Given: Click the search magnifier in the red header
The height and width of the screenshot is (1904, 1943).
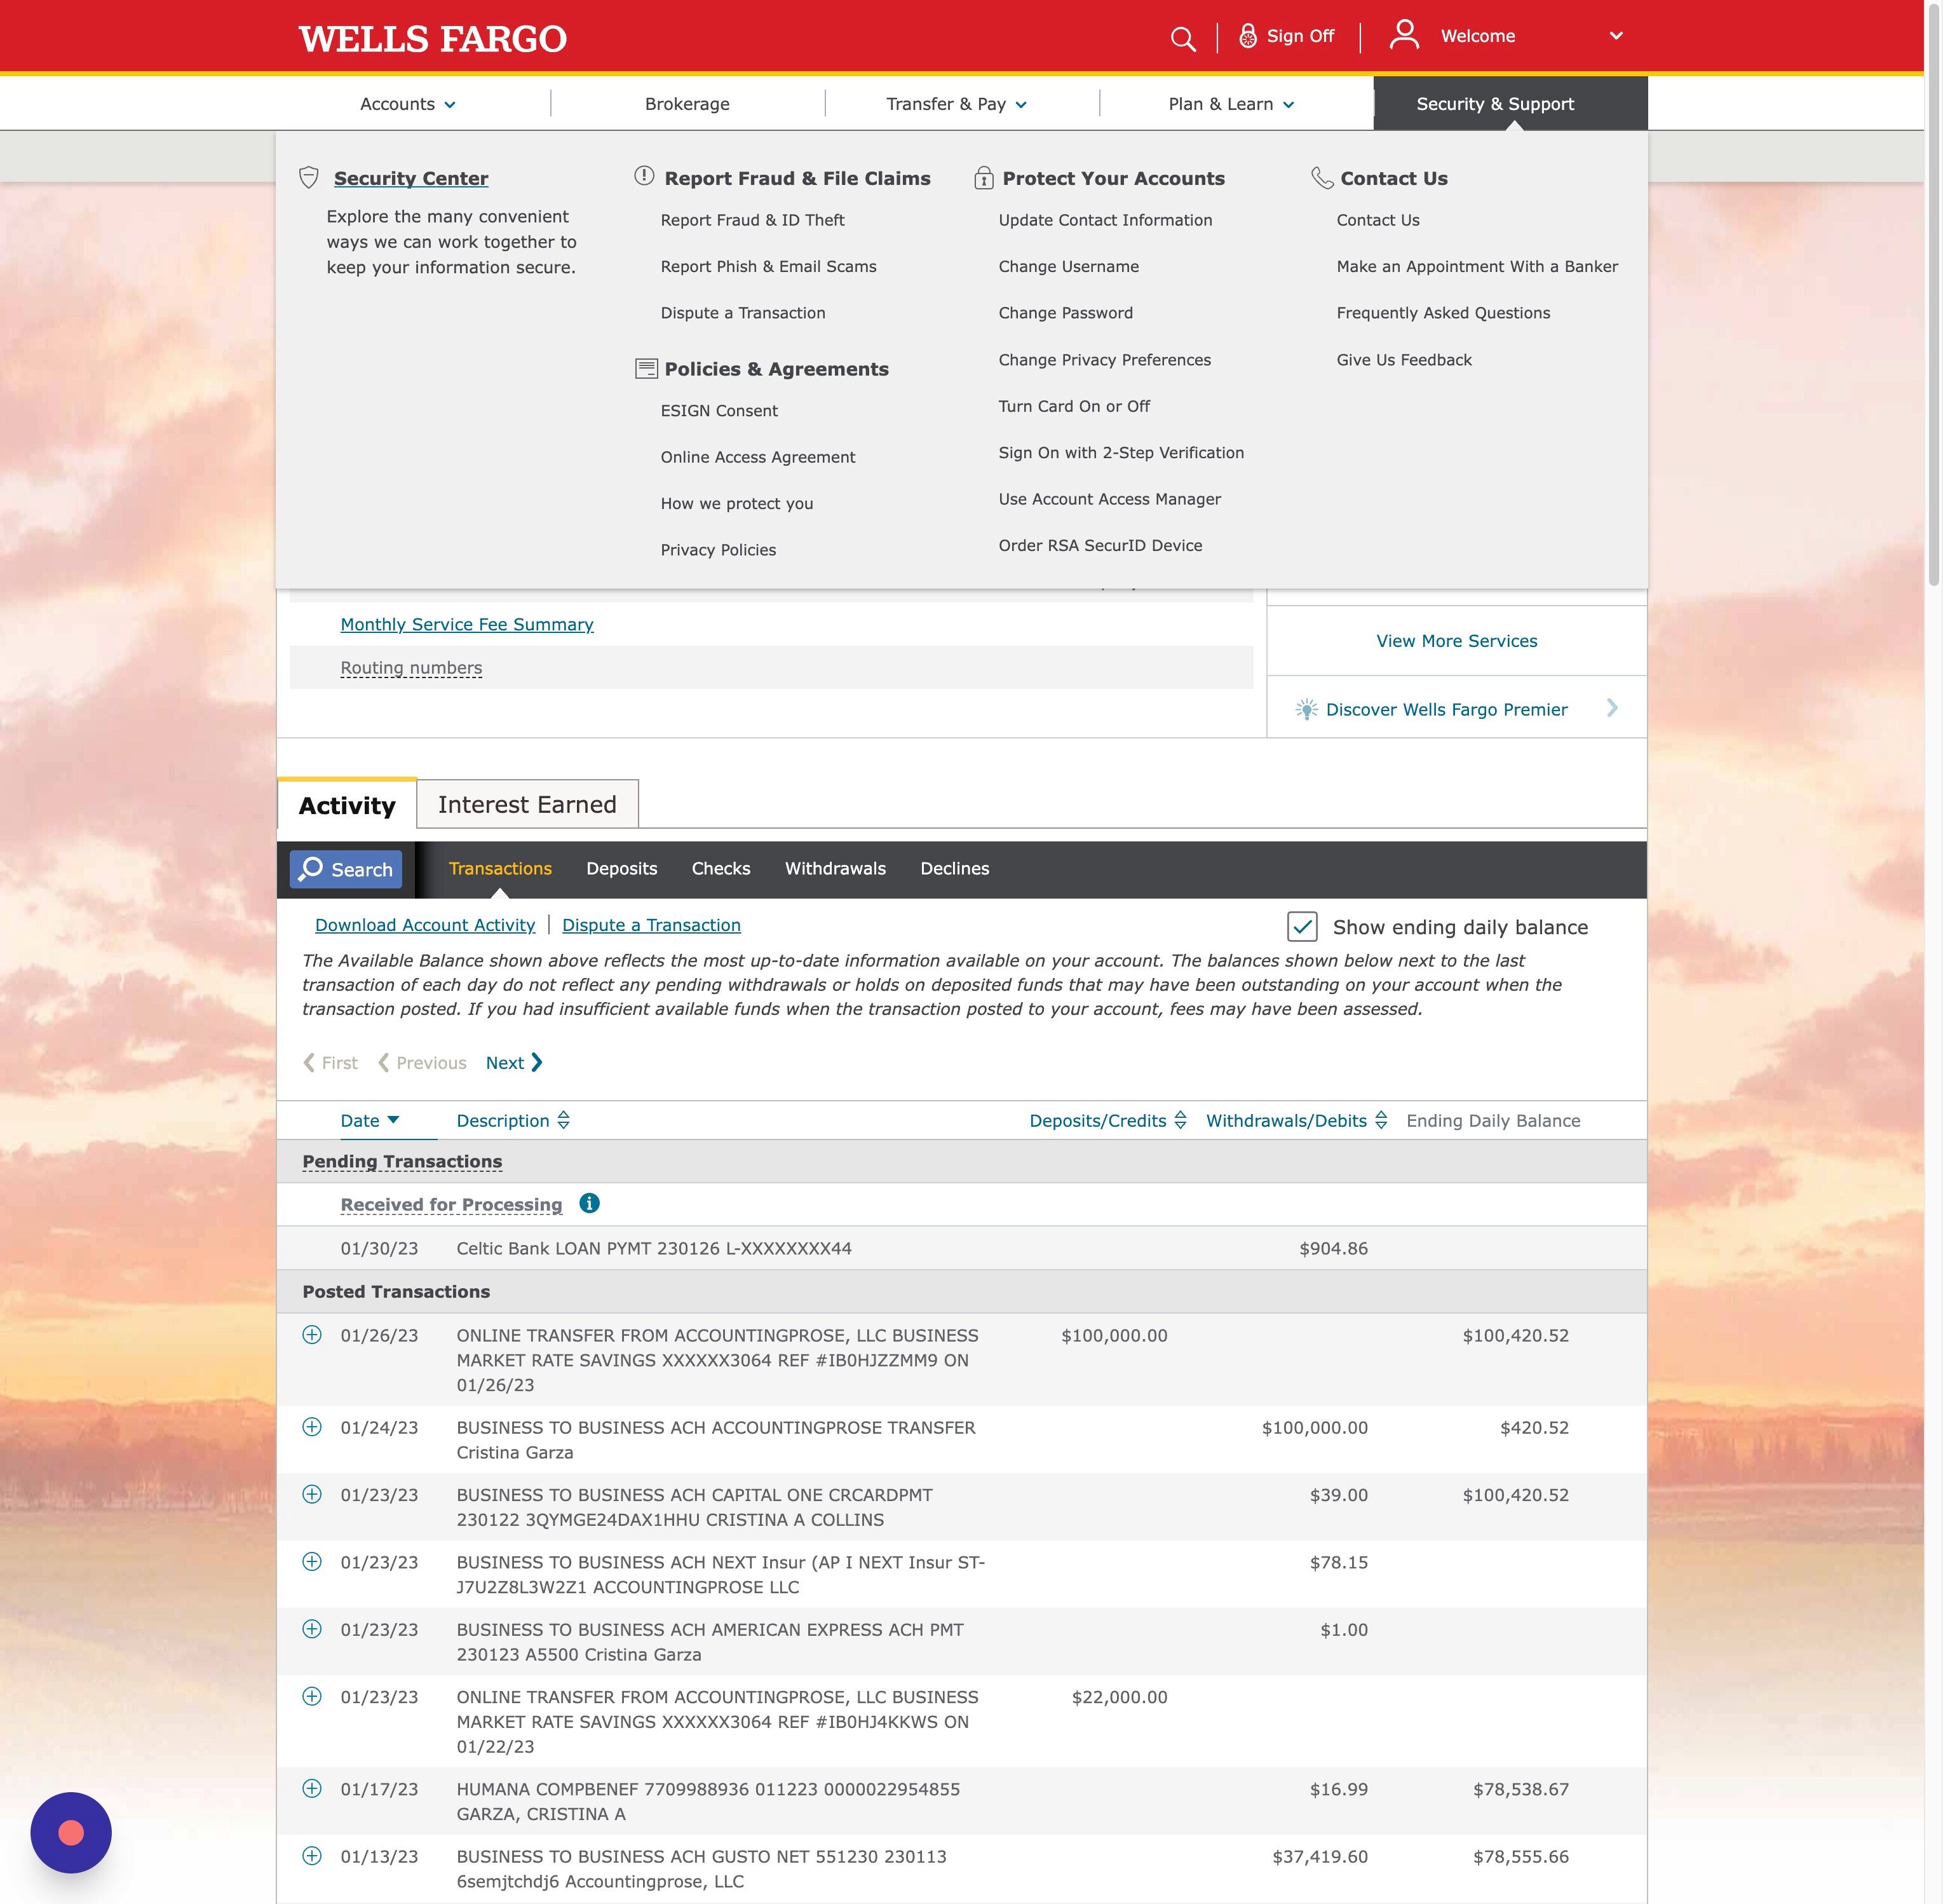Looking at the screenshot, I should pos(1184,37).
